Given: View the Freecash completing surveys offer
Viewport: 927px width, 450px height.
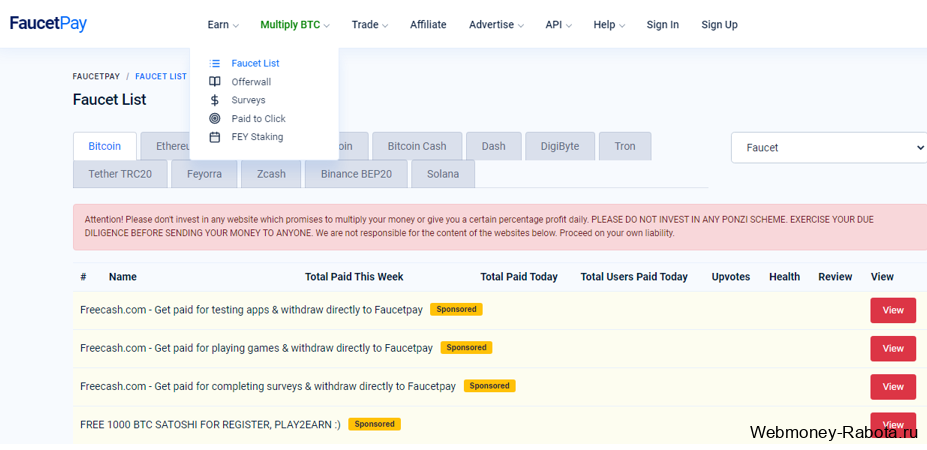Looking at the screenshot, I should pos(893,387).
